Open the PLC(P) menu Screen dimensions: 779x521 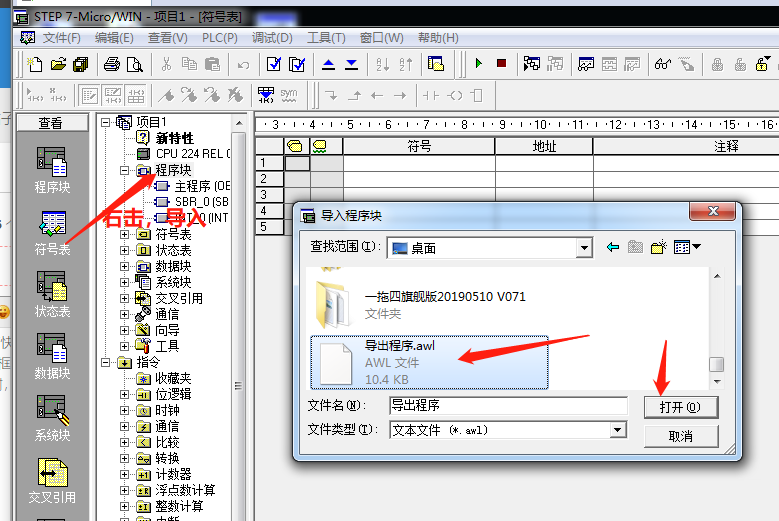(220, 38)
